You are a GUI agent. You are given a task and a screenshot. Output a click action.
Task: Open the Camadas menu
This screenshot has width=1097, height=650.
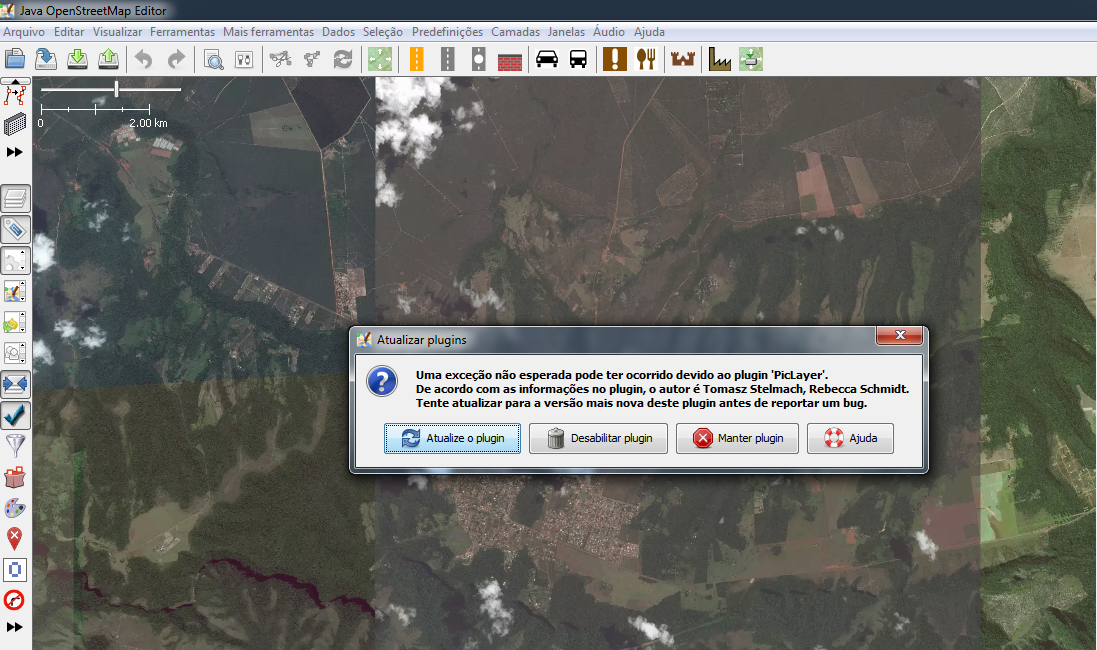point(515,32)
